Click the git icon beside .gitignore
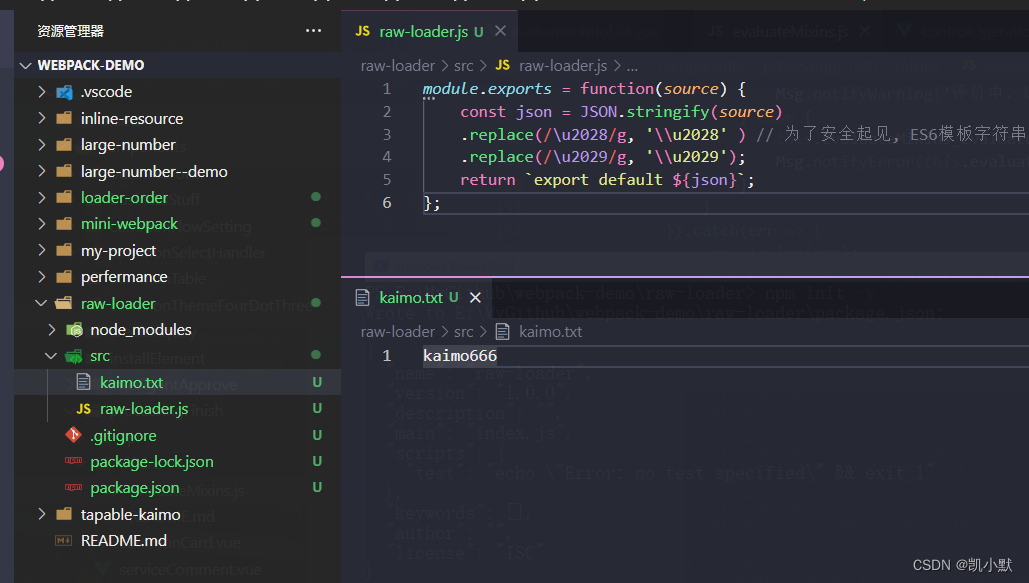1029x583 pixels. 73,435
